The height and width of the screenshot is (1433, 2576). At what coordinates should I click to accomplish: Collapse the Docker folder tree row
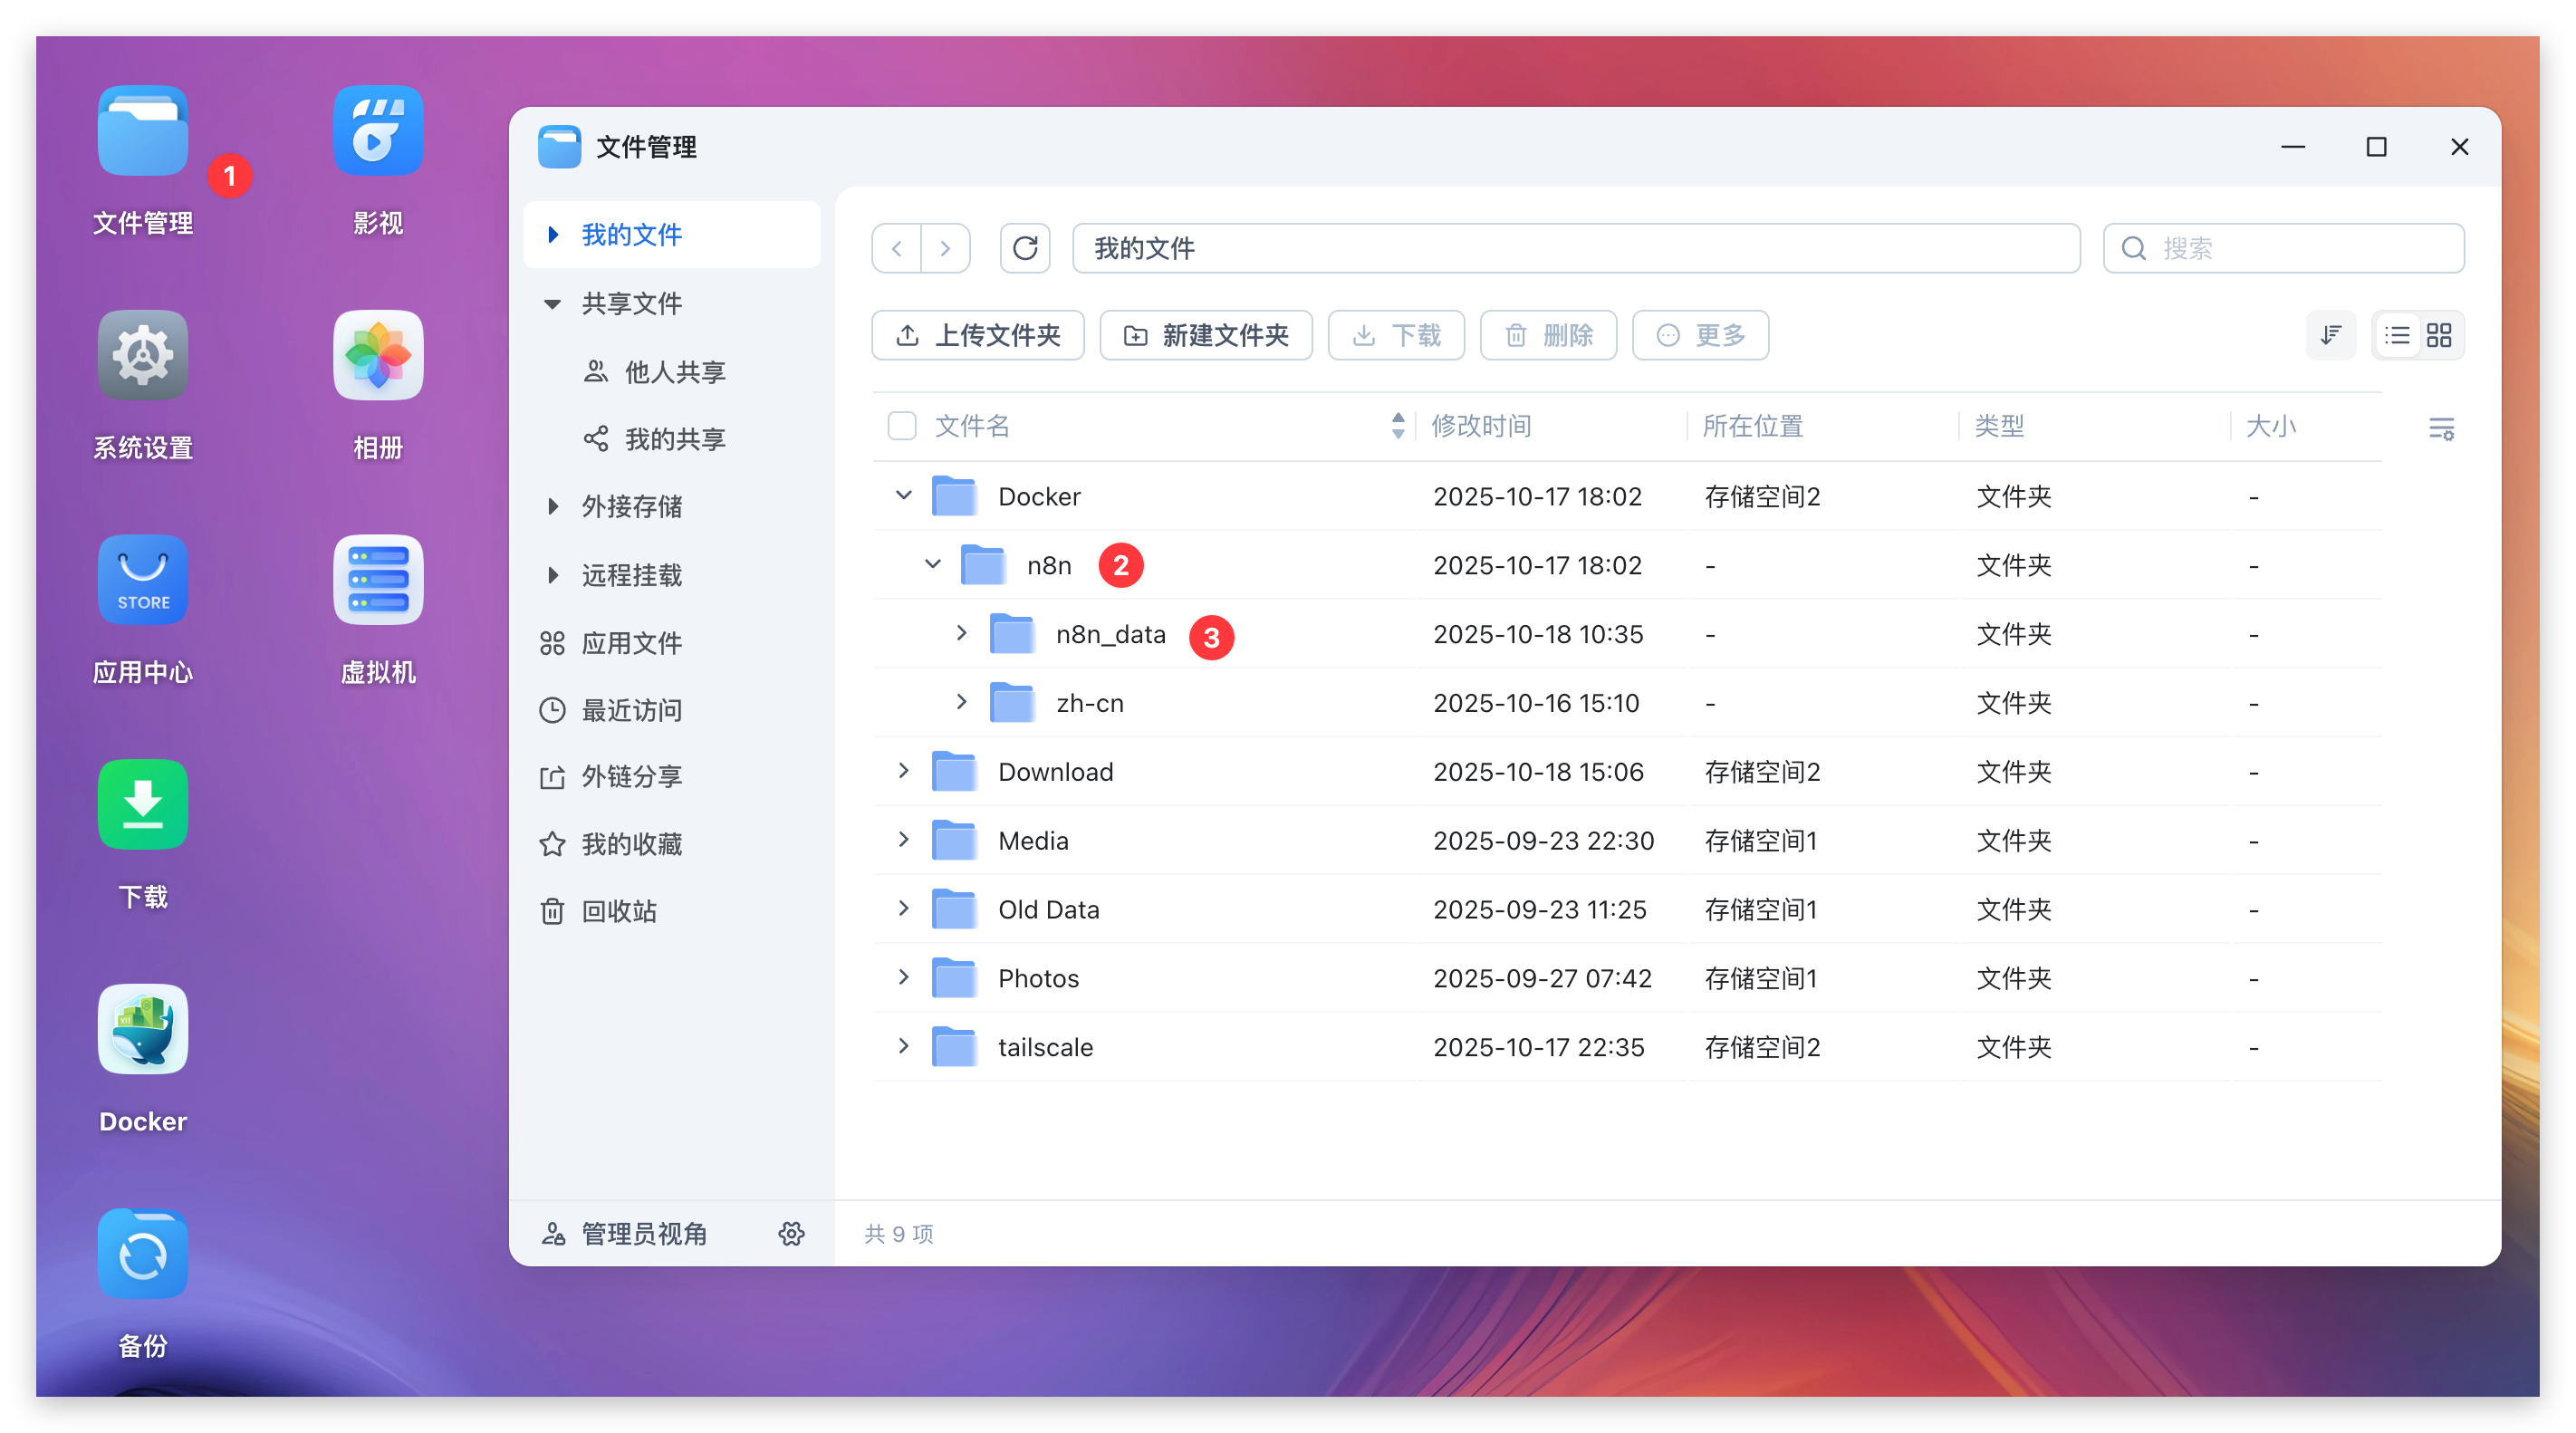coord(904,496)
